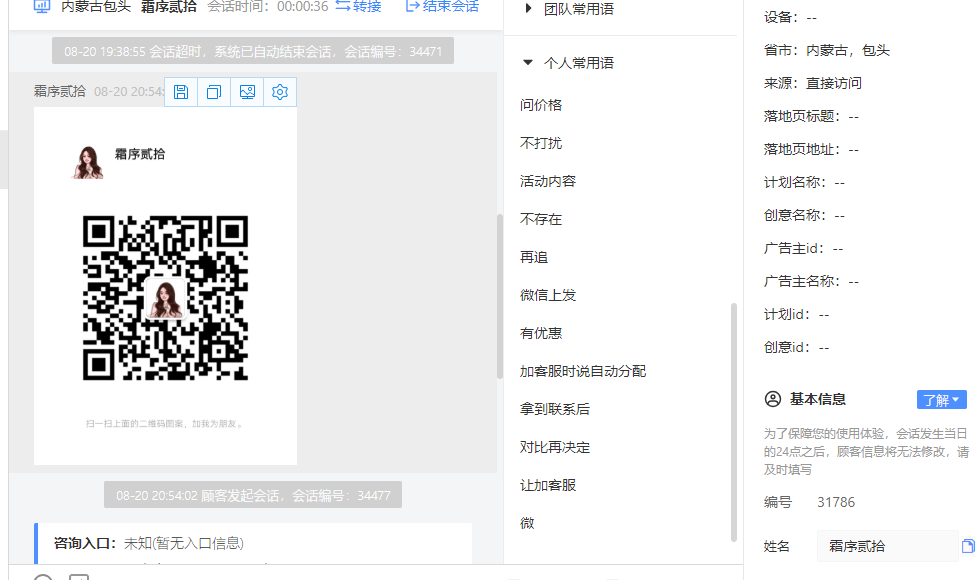
Task: Choose the 微 phrase at the list bottom
Action: (x=527, y=523)
